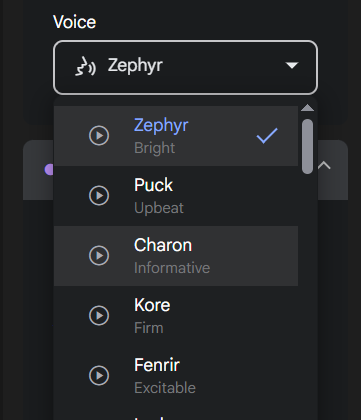Click the blue checkmark next to Zephyr
Image resolution: width=361 pixels, height=420 pixels.
tap(267, 136)
